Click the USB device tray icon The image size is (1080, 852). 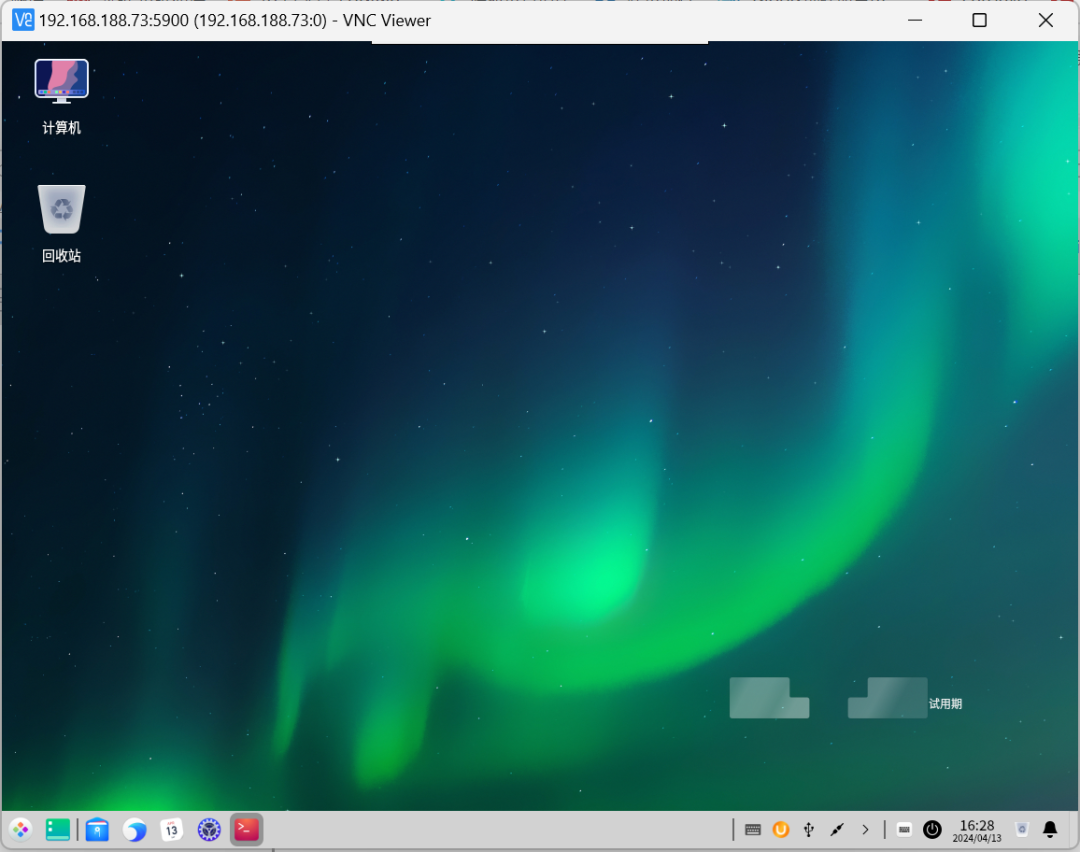click(x=809, y=829)
